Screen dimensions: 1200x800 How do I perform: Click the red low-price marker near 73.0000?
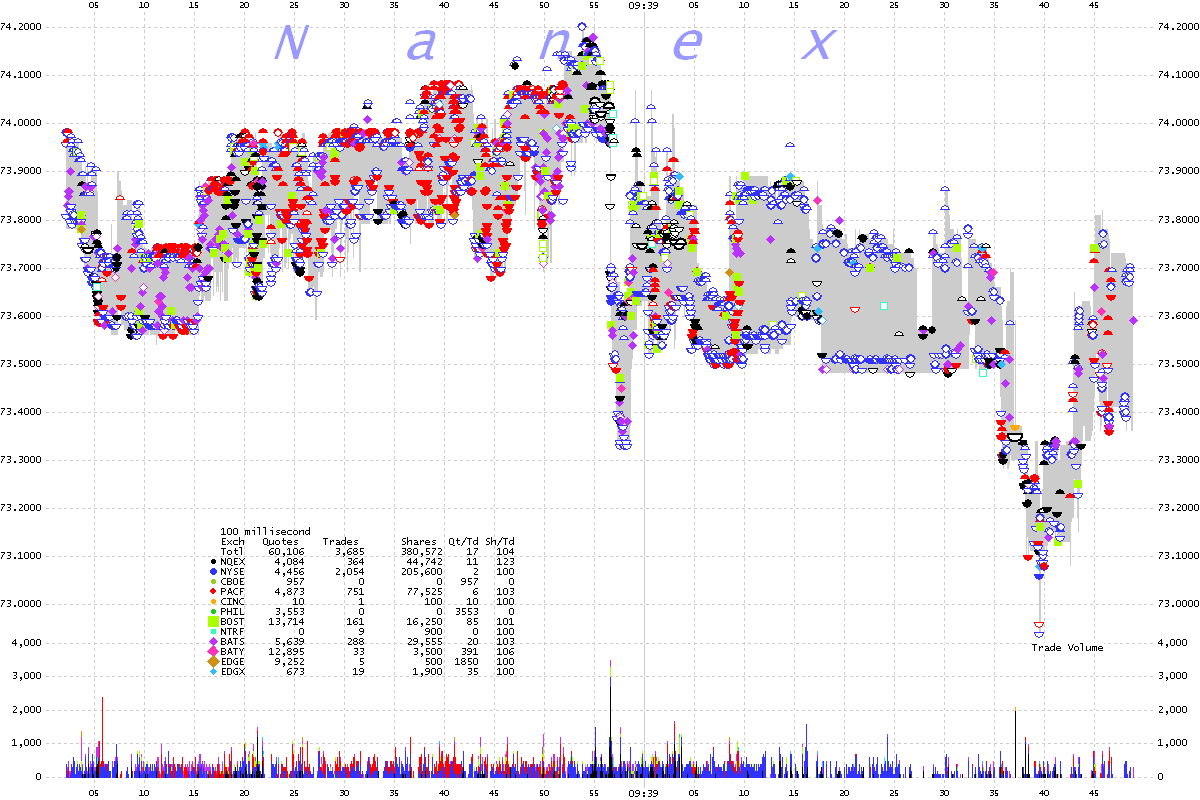point(1039,625)
